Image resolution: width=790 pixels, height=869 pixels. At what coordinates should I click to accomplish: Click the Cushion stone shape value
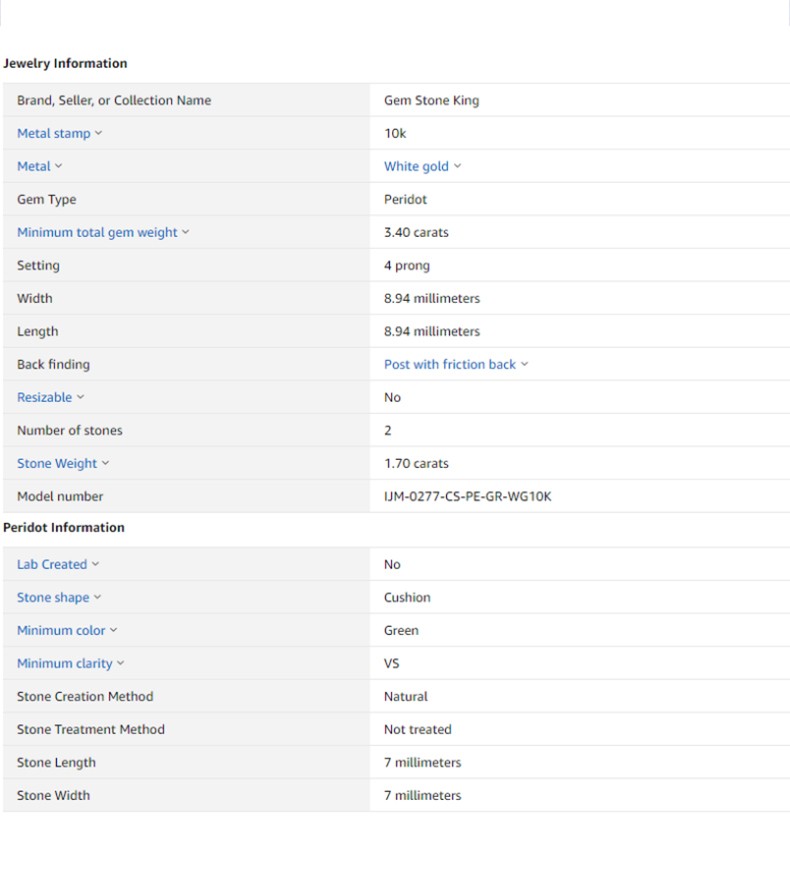407,597
